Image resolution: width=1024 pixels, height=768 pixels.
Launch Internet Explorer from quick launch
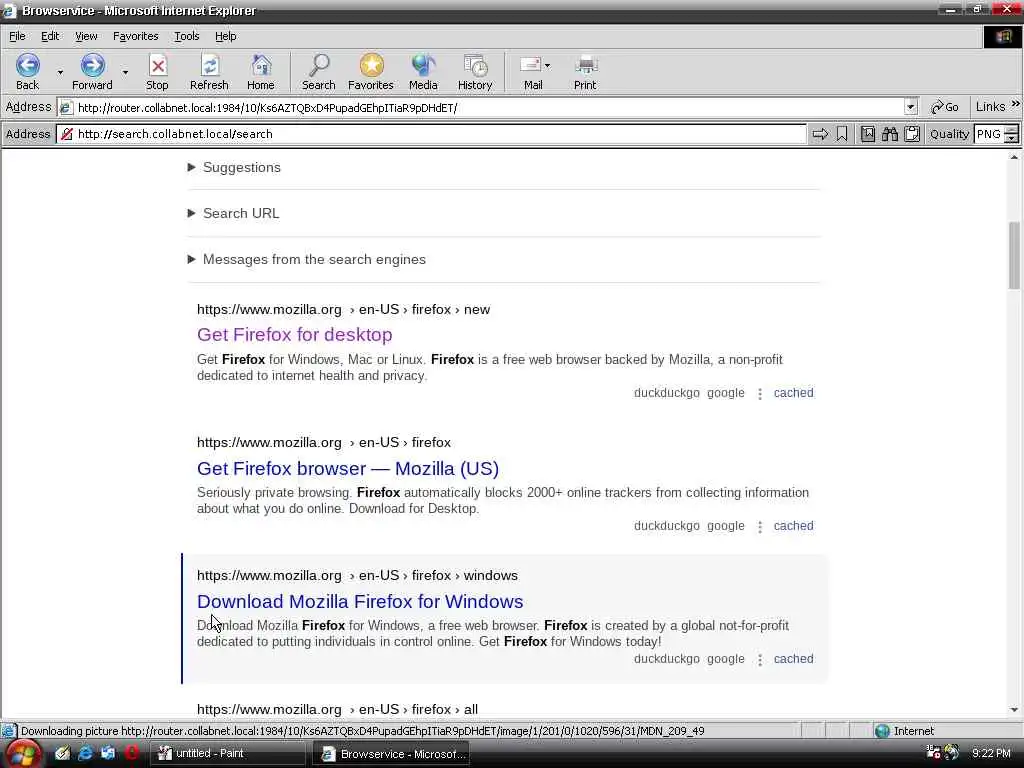[x=85, y=753]
